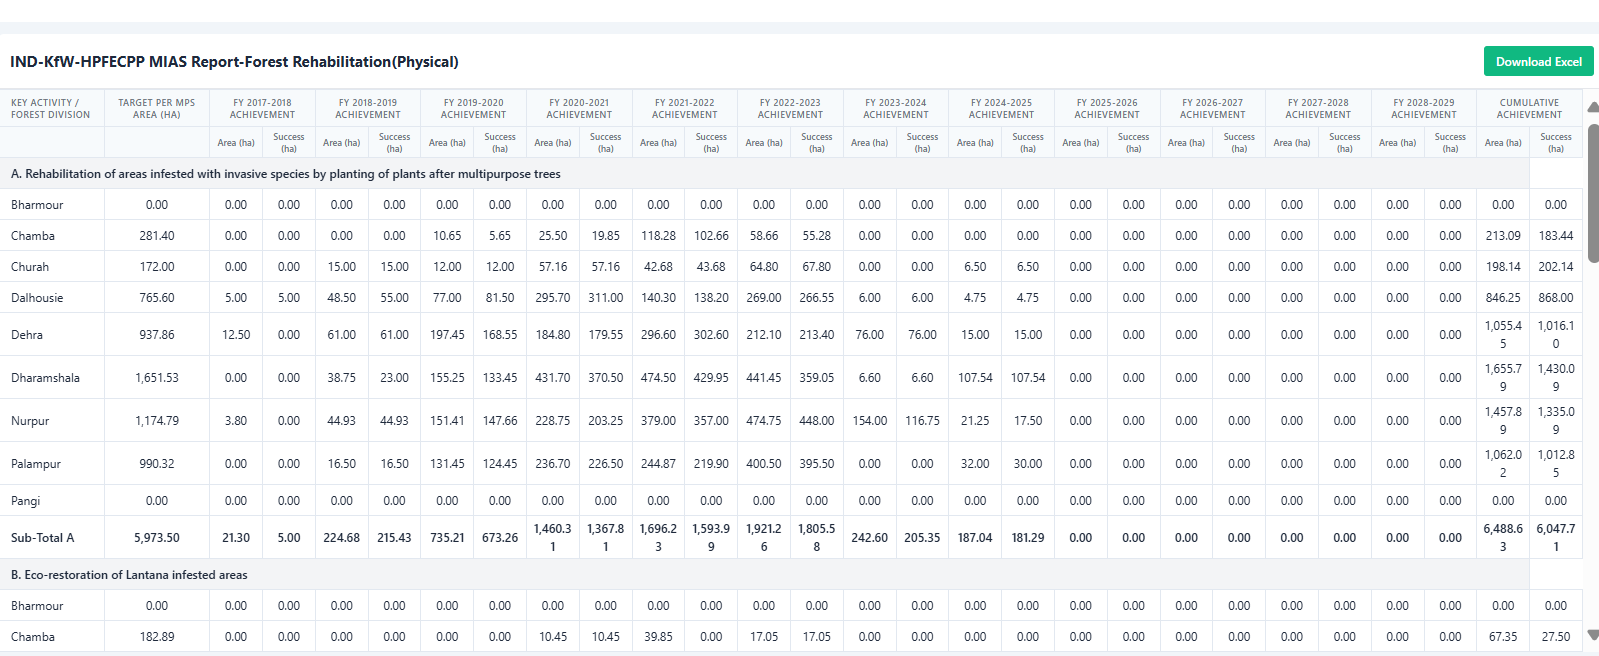Viewport: 1599px width, 656px height.
Task: Click Dehra target value 937.86
Action: tap(157, 335)
